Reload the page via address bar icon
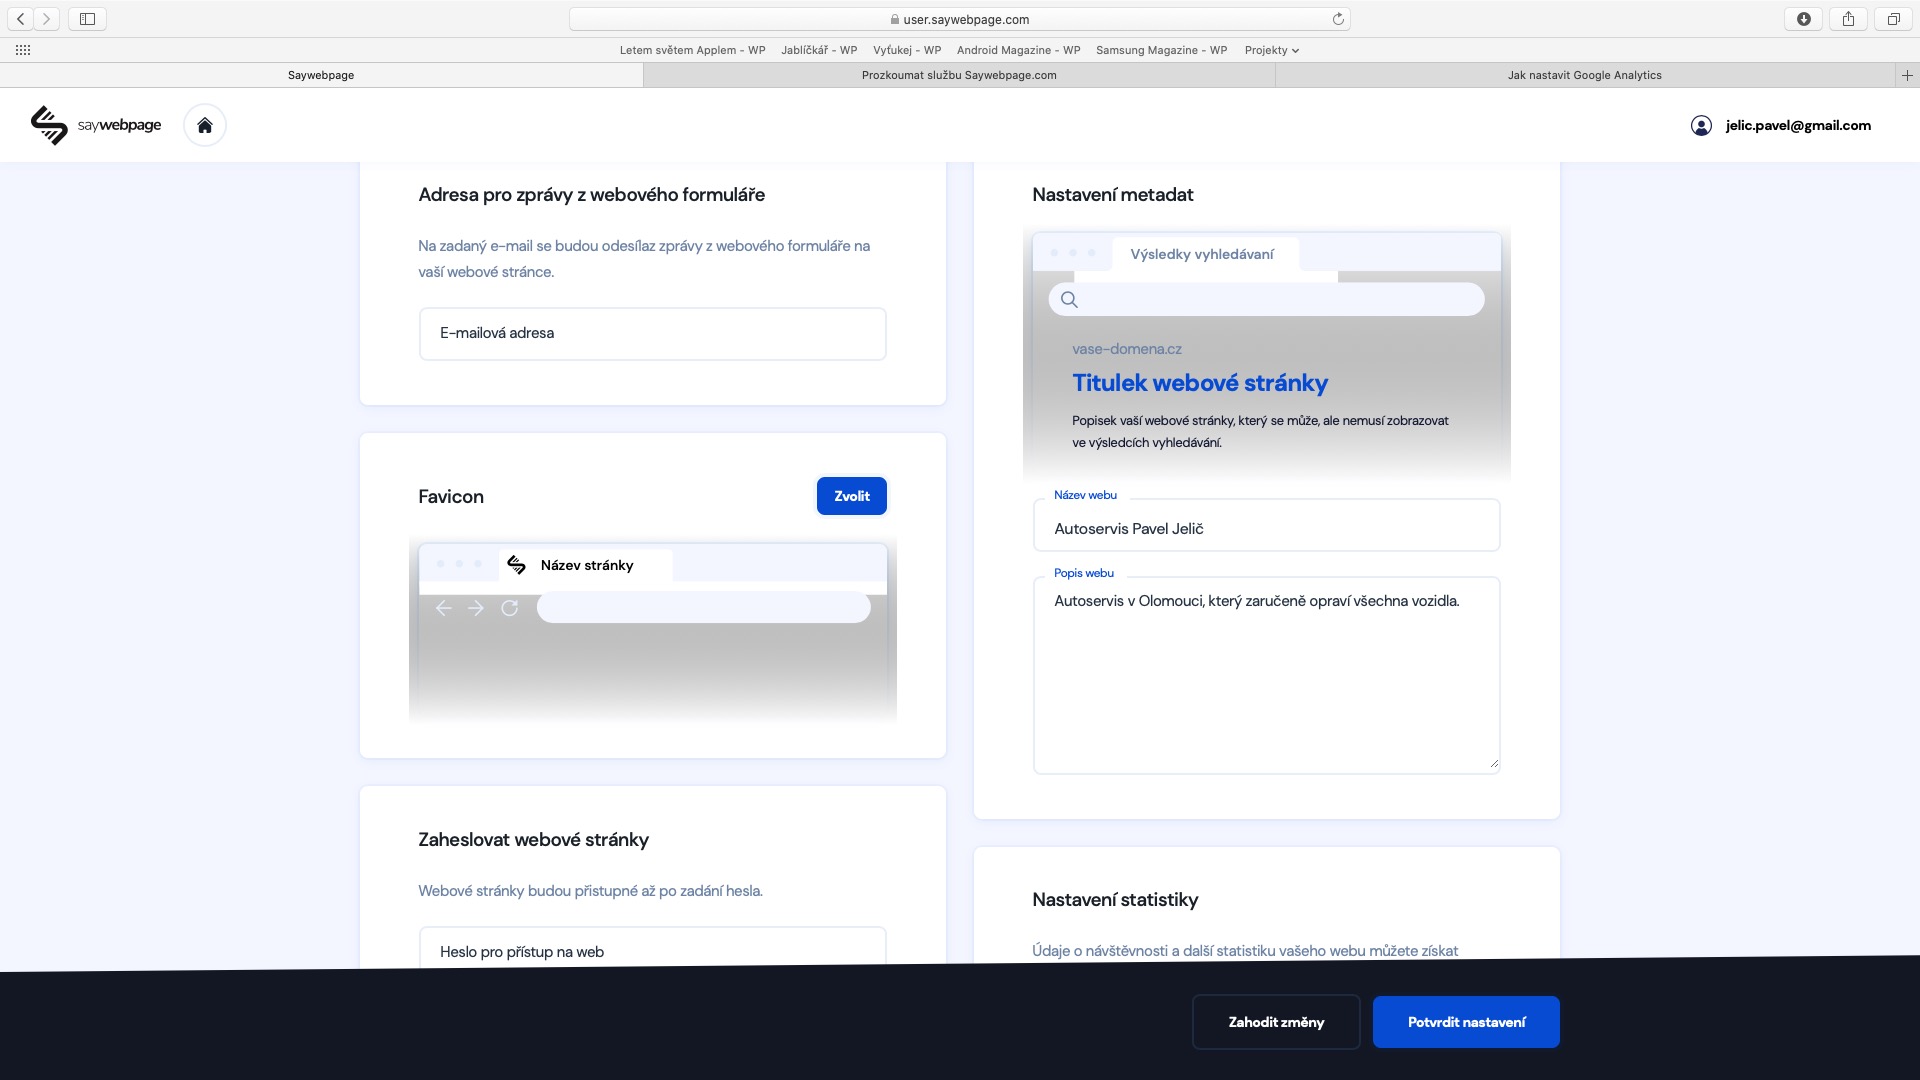The image size is (1920, 1080). coord(1338,19)
